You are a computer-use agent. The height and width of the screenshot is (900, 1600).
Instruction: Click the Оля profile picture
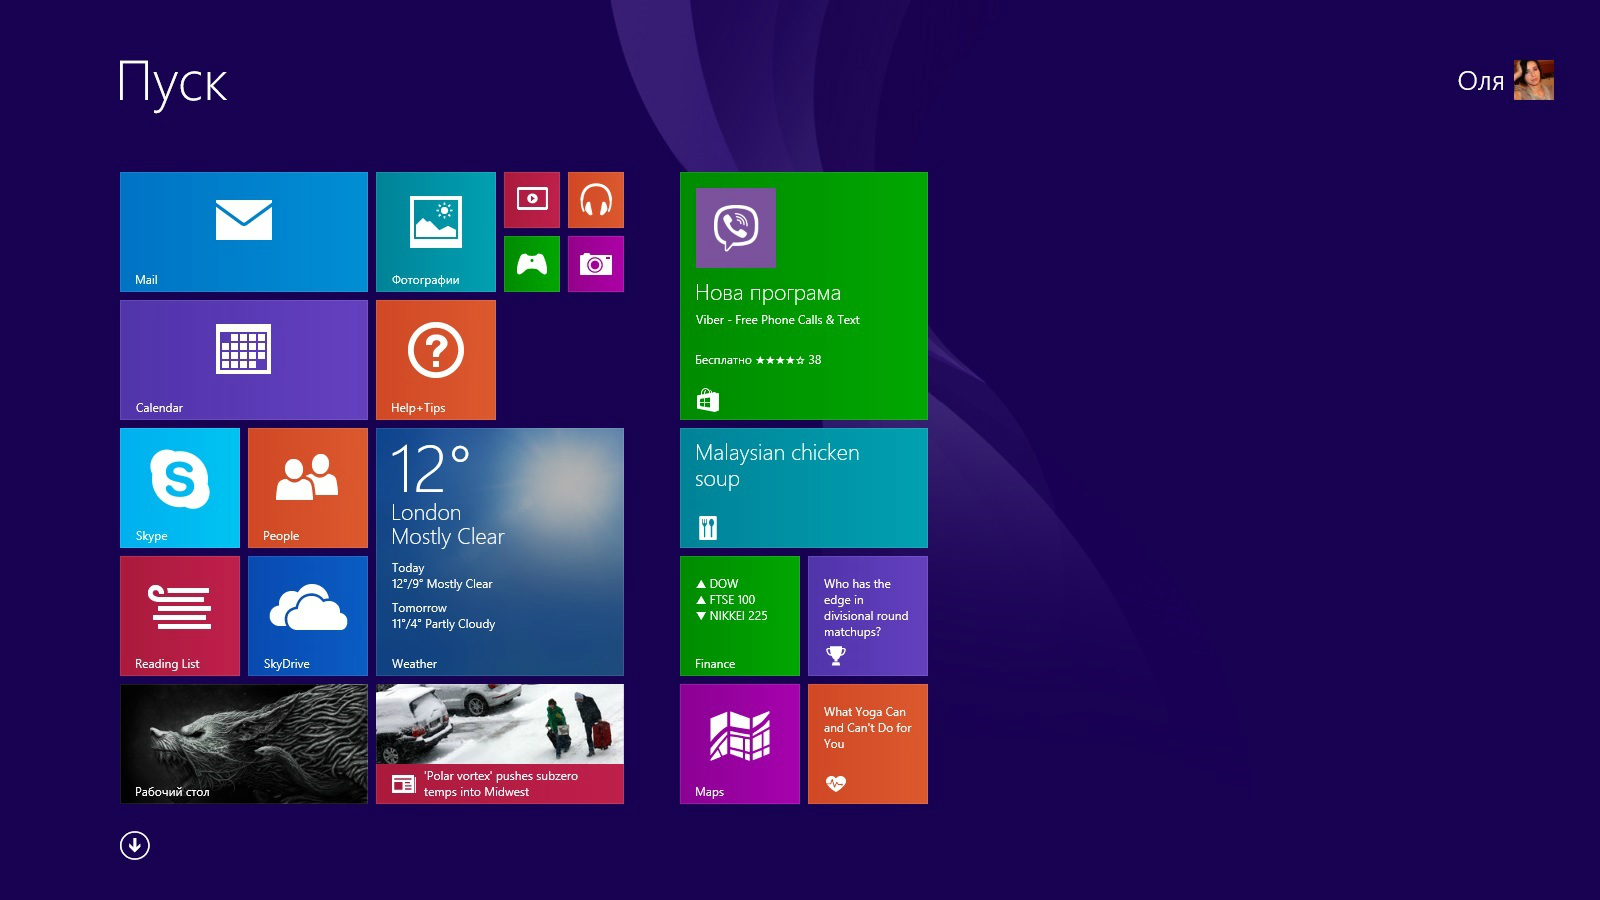pyautogui.click(x=1534, y=80)
